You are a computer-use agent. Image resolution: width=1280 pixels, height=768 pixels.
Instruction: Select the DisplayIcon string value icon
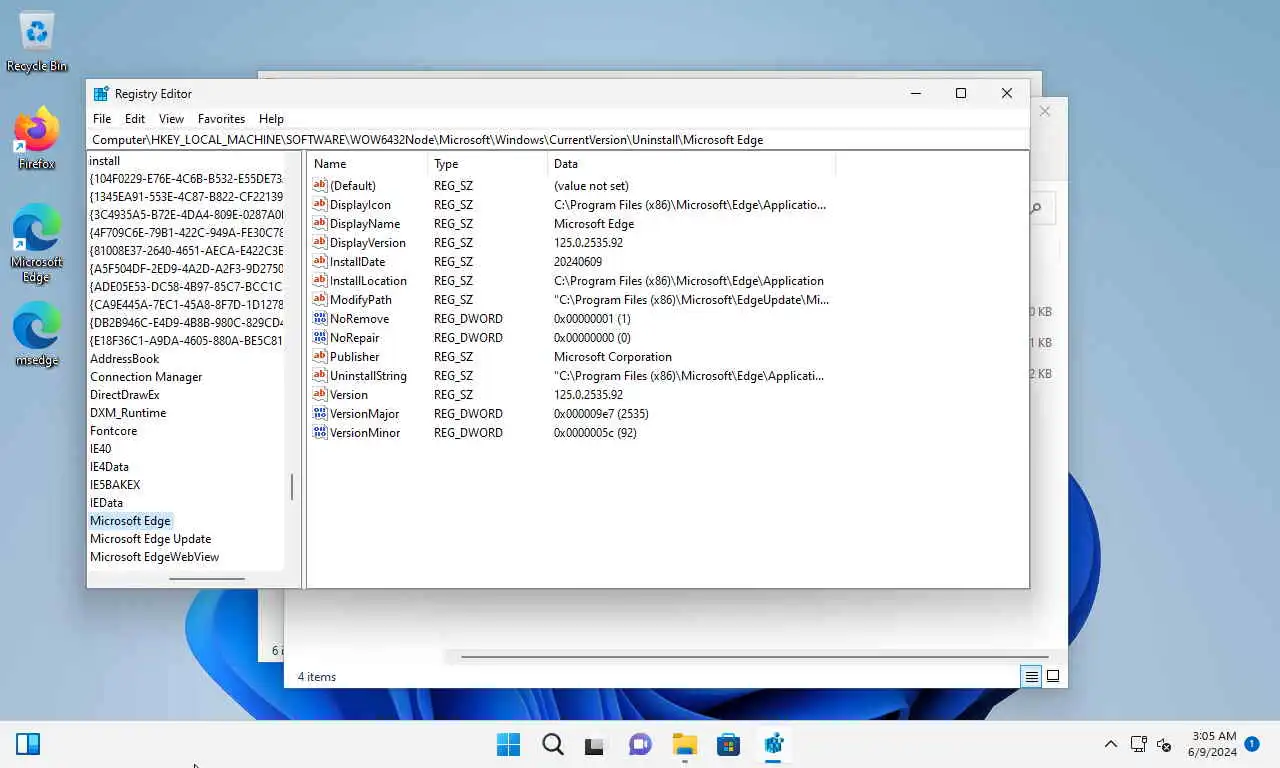tap(320, 205)
